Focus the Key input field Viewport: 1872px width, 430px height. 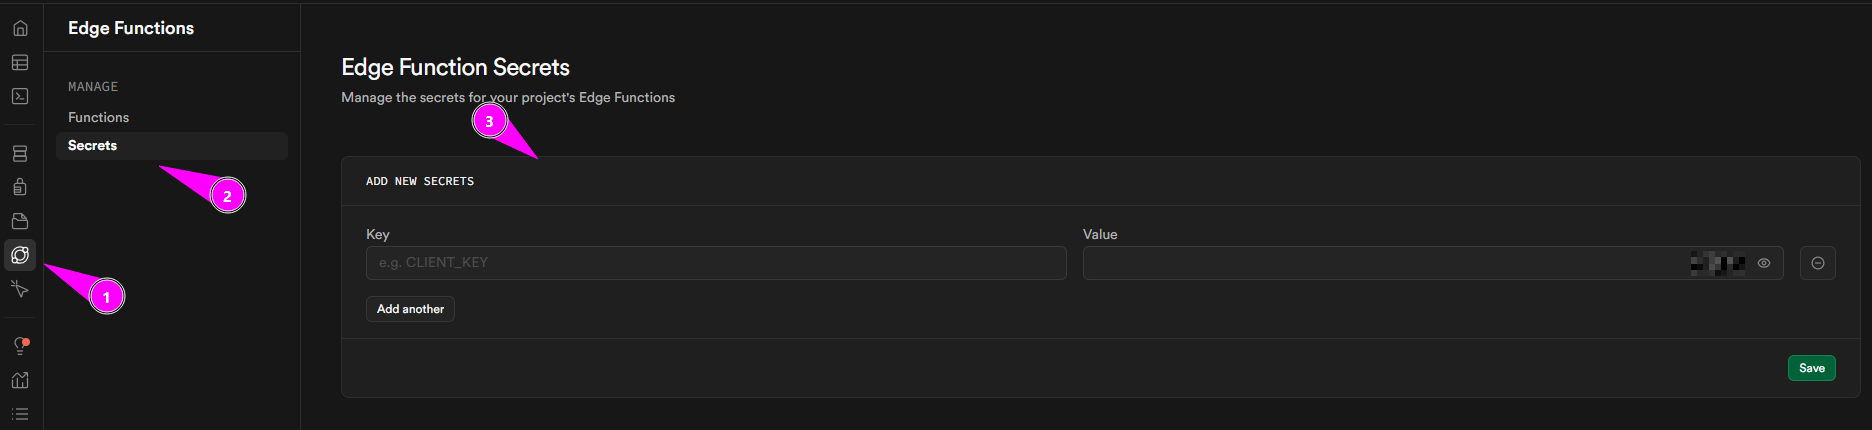pos(716,263)
